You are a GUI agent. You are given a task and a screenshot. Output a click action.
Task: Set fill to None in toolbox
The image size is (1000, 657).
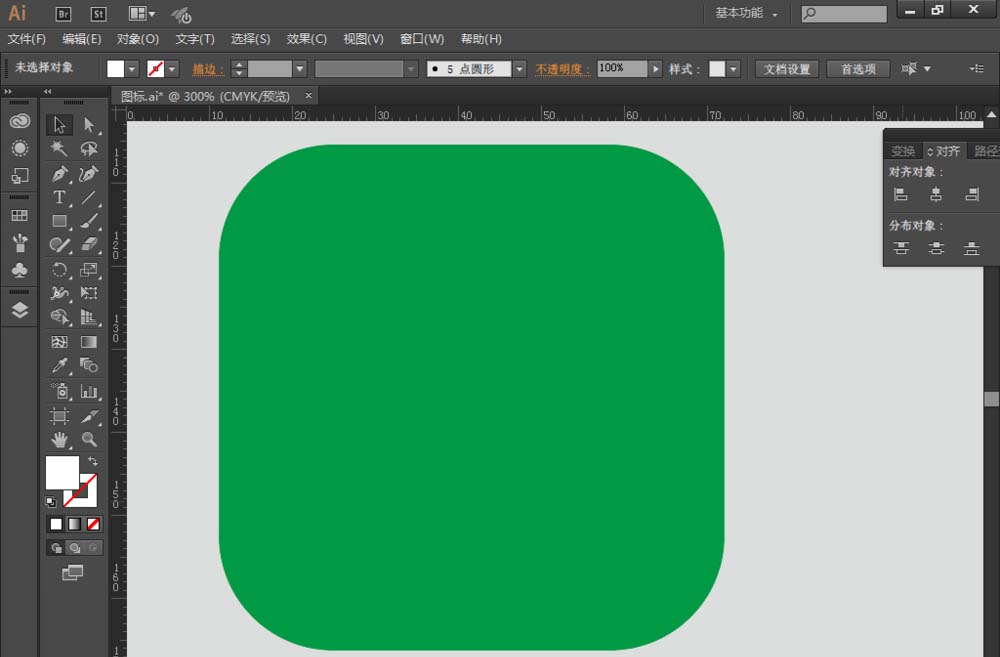(x=93, y=524)
